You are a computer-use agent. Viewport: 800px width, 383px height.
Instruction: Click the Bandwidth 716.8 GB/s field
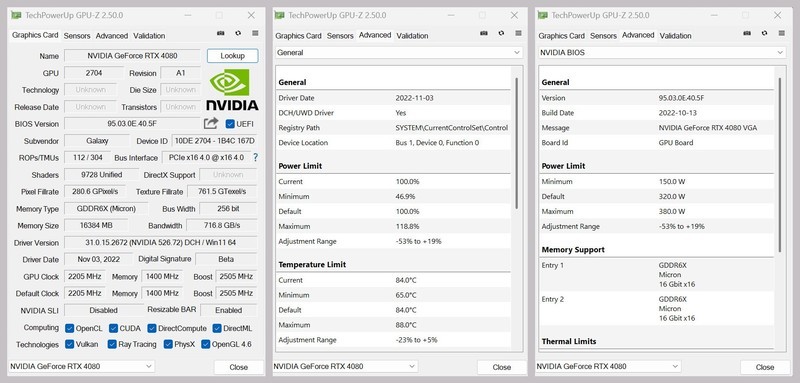pyautogui.click(x=222, y=225)
